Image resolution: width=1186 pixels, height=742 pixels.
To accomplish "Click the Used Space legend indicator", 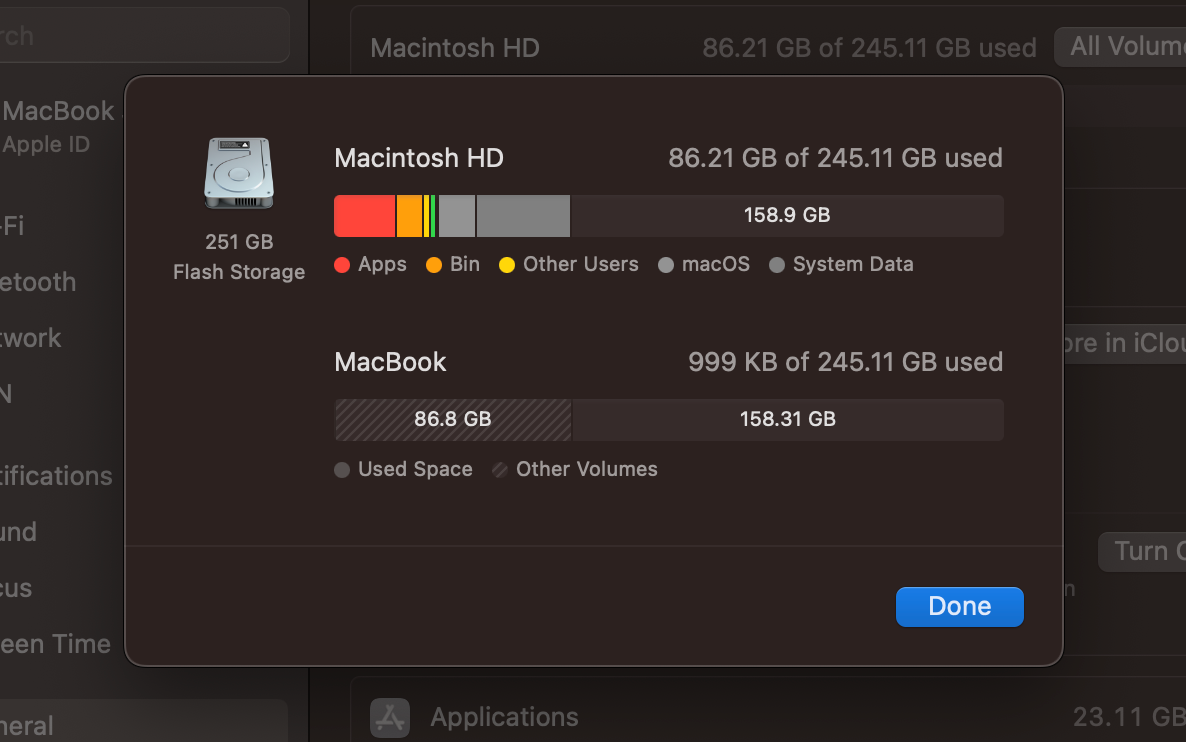I will [341, 469].
